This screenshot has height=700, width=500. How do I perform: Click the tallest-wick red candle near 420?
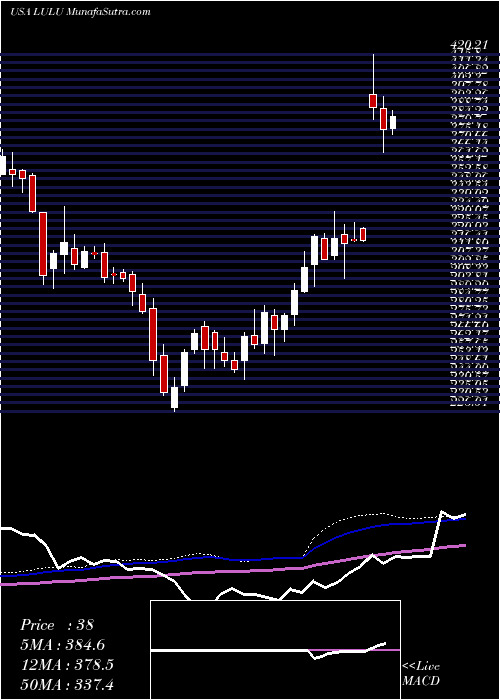373,87
